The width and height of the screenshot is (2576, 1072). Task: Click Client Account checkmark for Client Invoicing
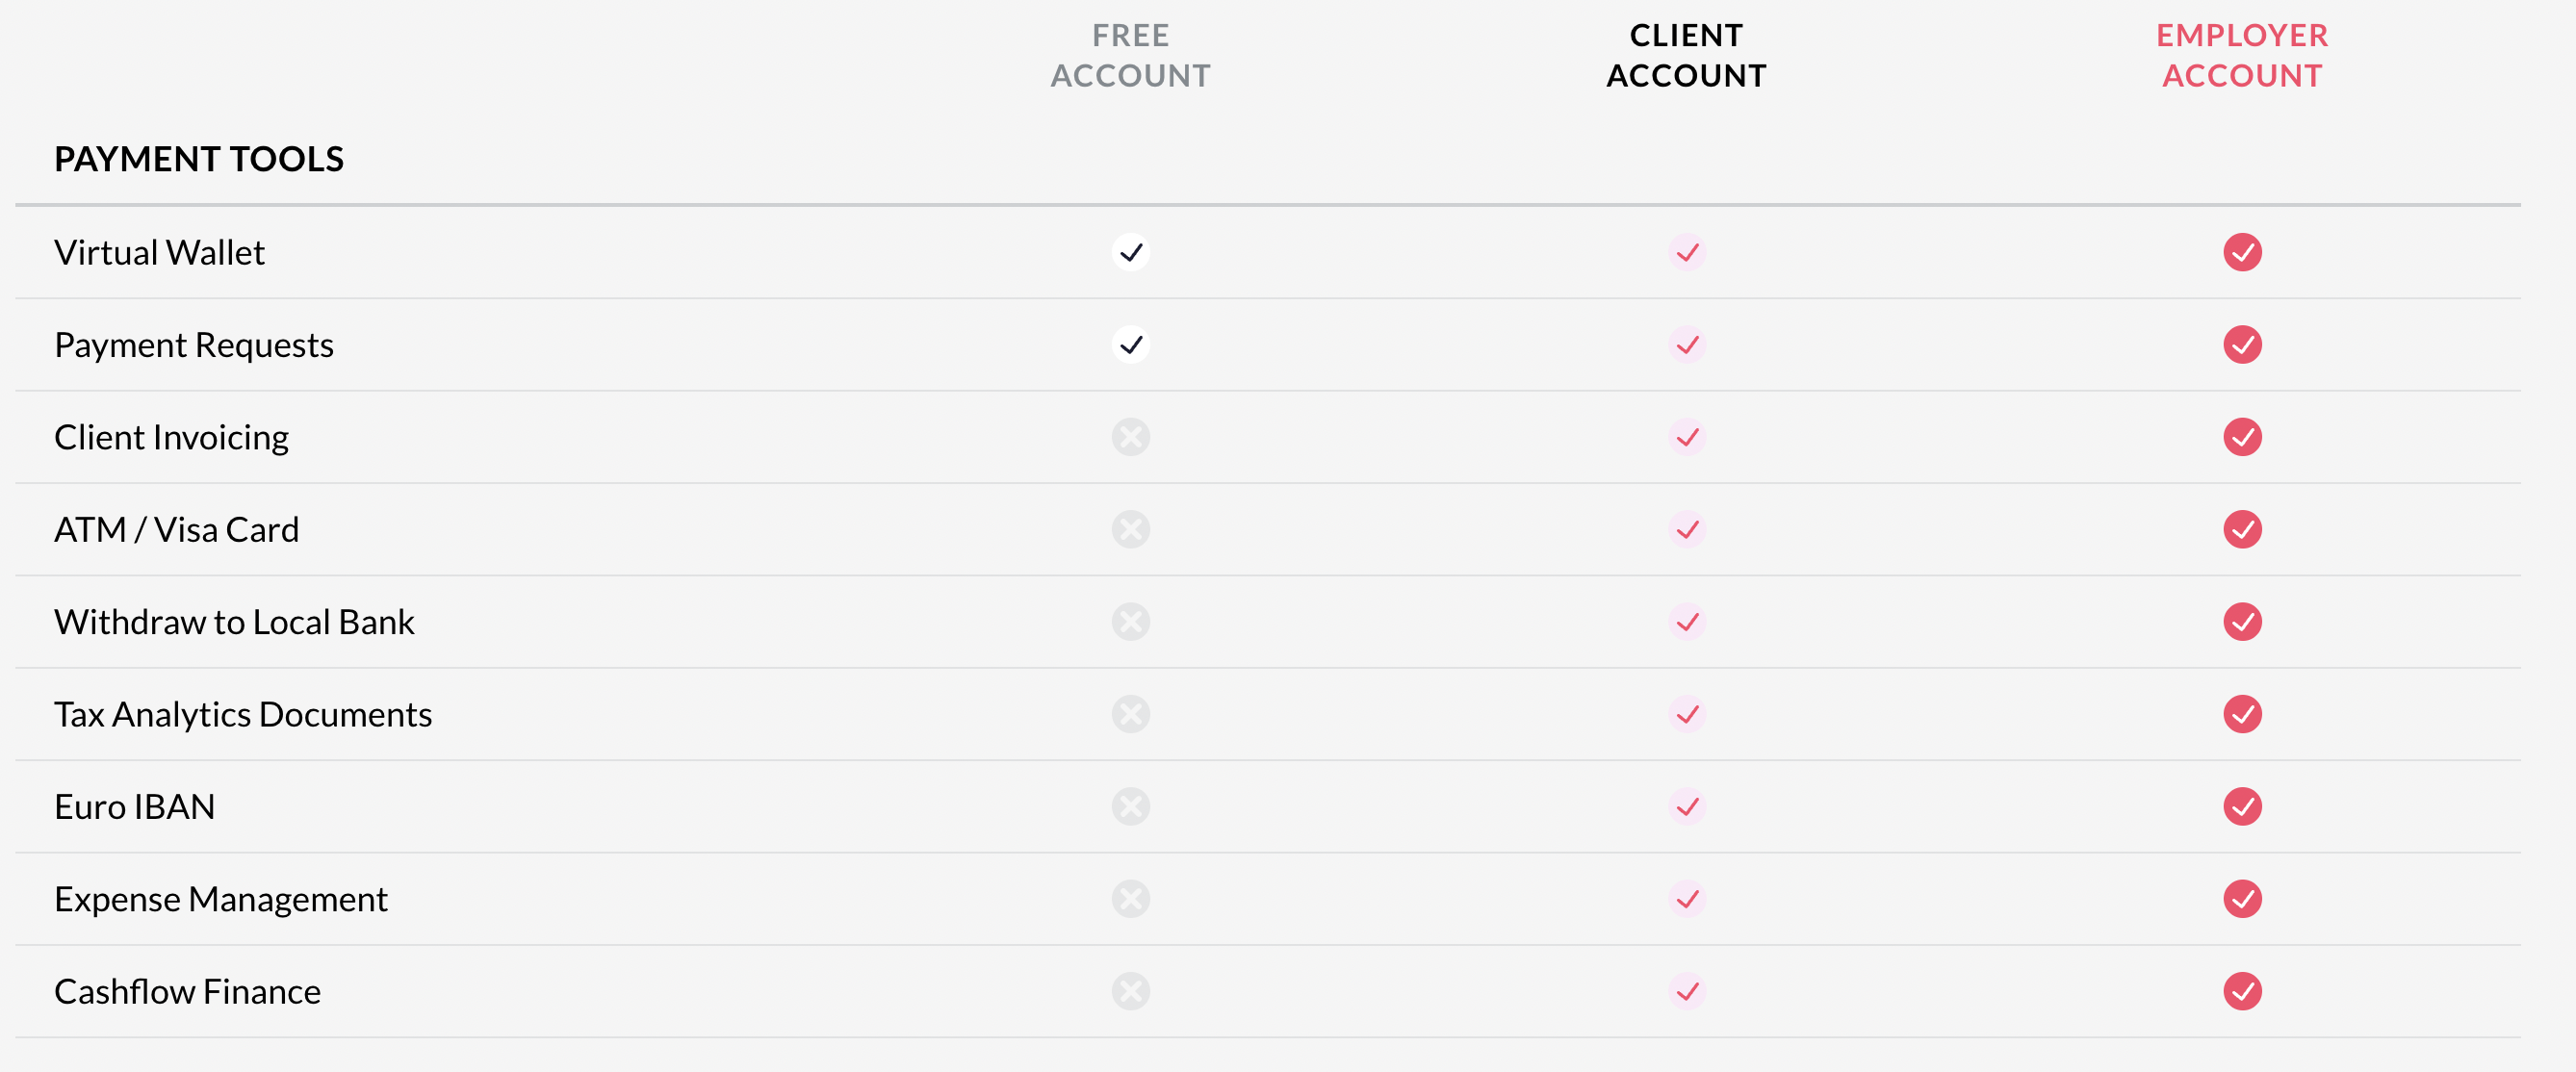pyautogui.click(x=1687, y=437)
